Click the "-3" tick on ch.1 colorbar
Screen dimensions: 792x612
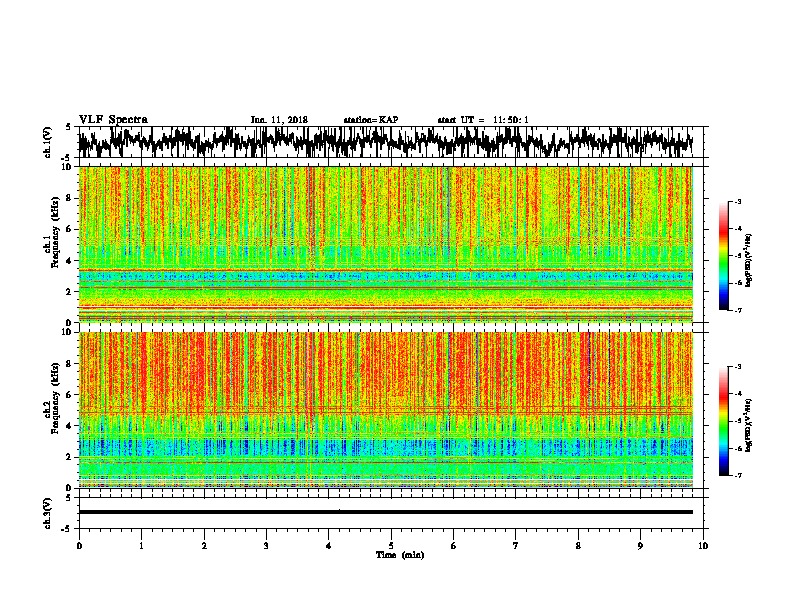(x=738, y=202)
